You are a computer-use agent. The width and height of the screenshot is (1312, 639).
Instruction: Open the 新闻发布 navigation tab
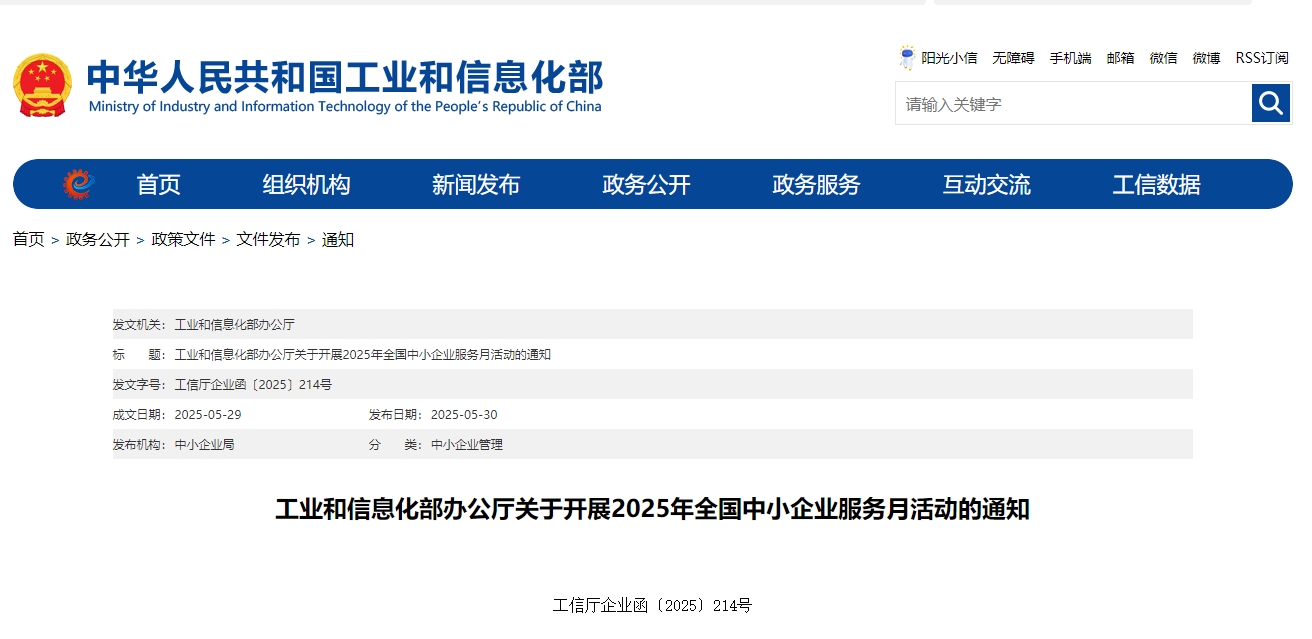tap(475, 184)
